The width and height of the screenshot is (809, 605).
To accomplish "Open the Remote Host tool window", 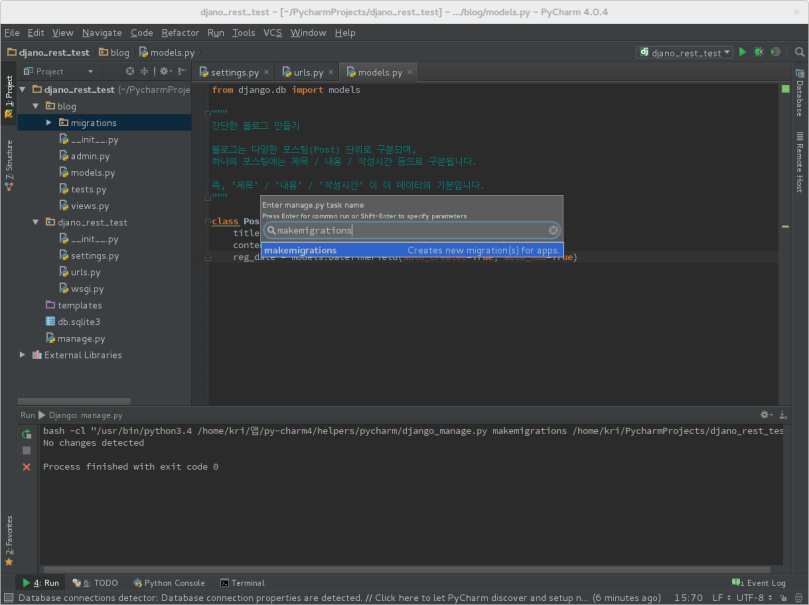I will click(800, 162).
